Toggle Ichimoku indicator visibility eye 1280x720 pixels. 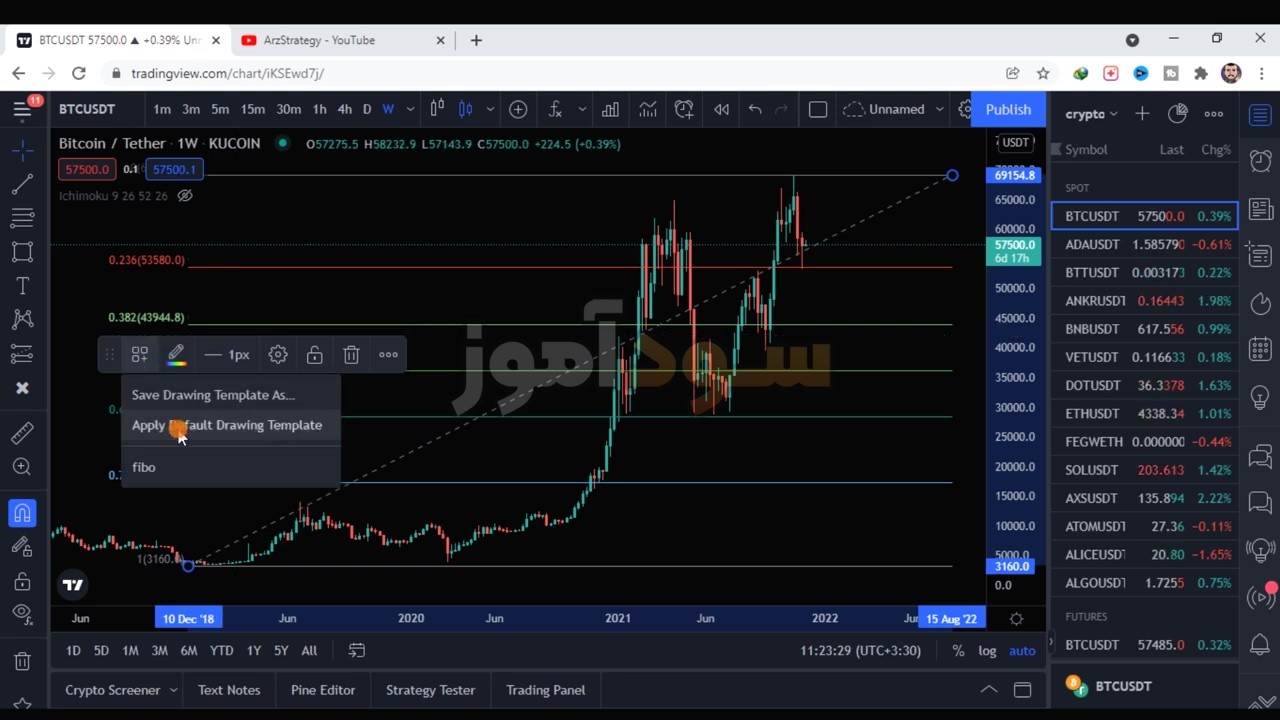(x=185, y=196)
